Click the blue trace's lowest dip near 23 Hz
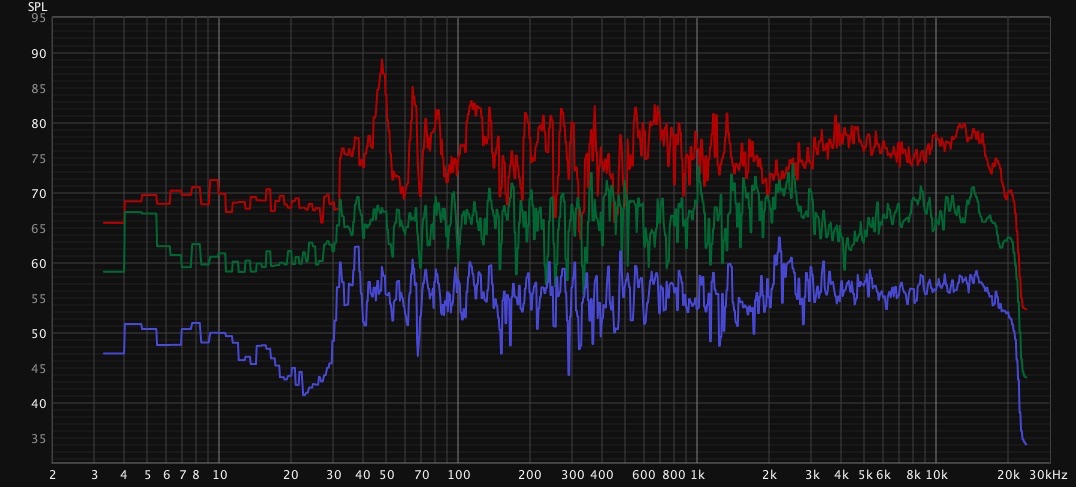1076x487 pixels. pos(304,394)
